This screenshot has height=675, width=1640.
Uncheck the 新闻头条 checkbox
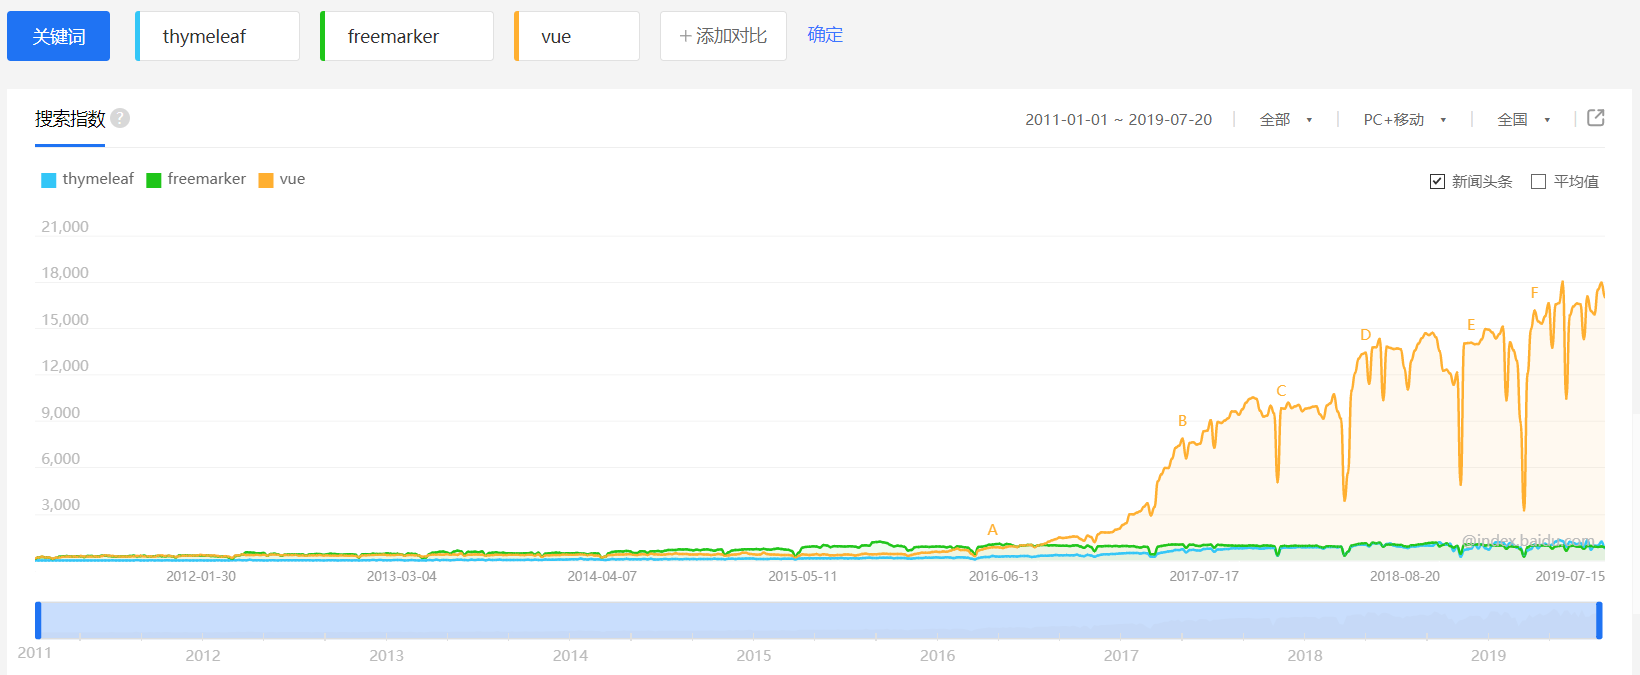1437,181
